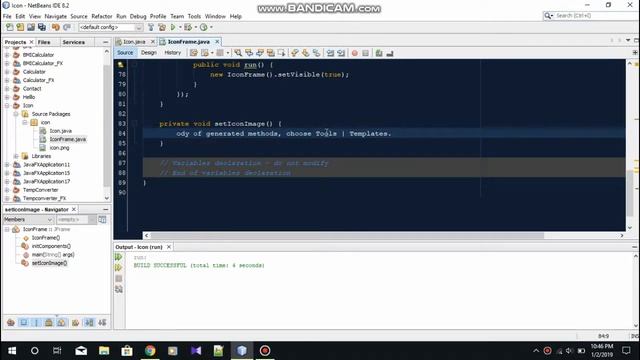Toggle Show Inherited Members in Navigator

coord(11,322)
